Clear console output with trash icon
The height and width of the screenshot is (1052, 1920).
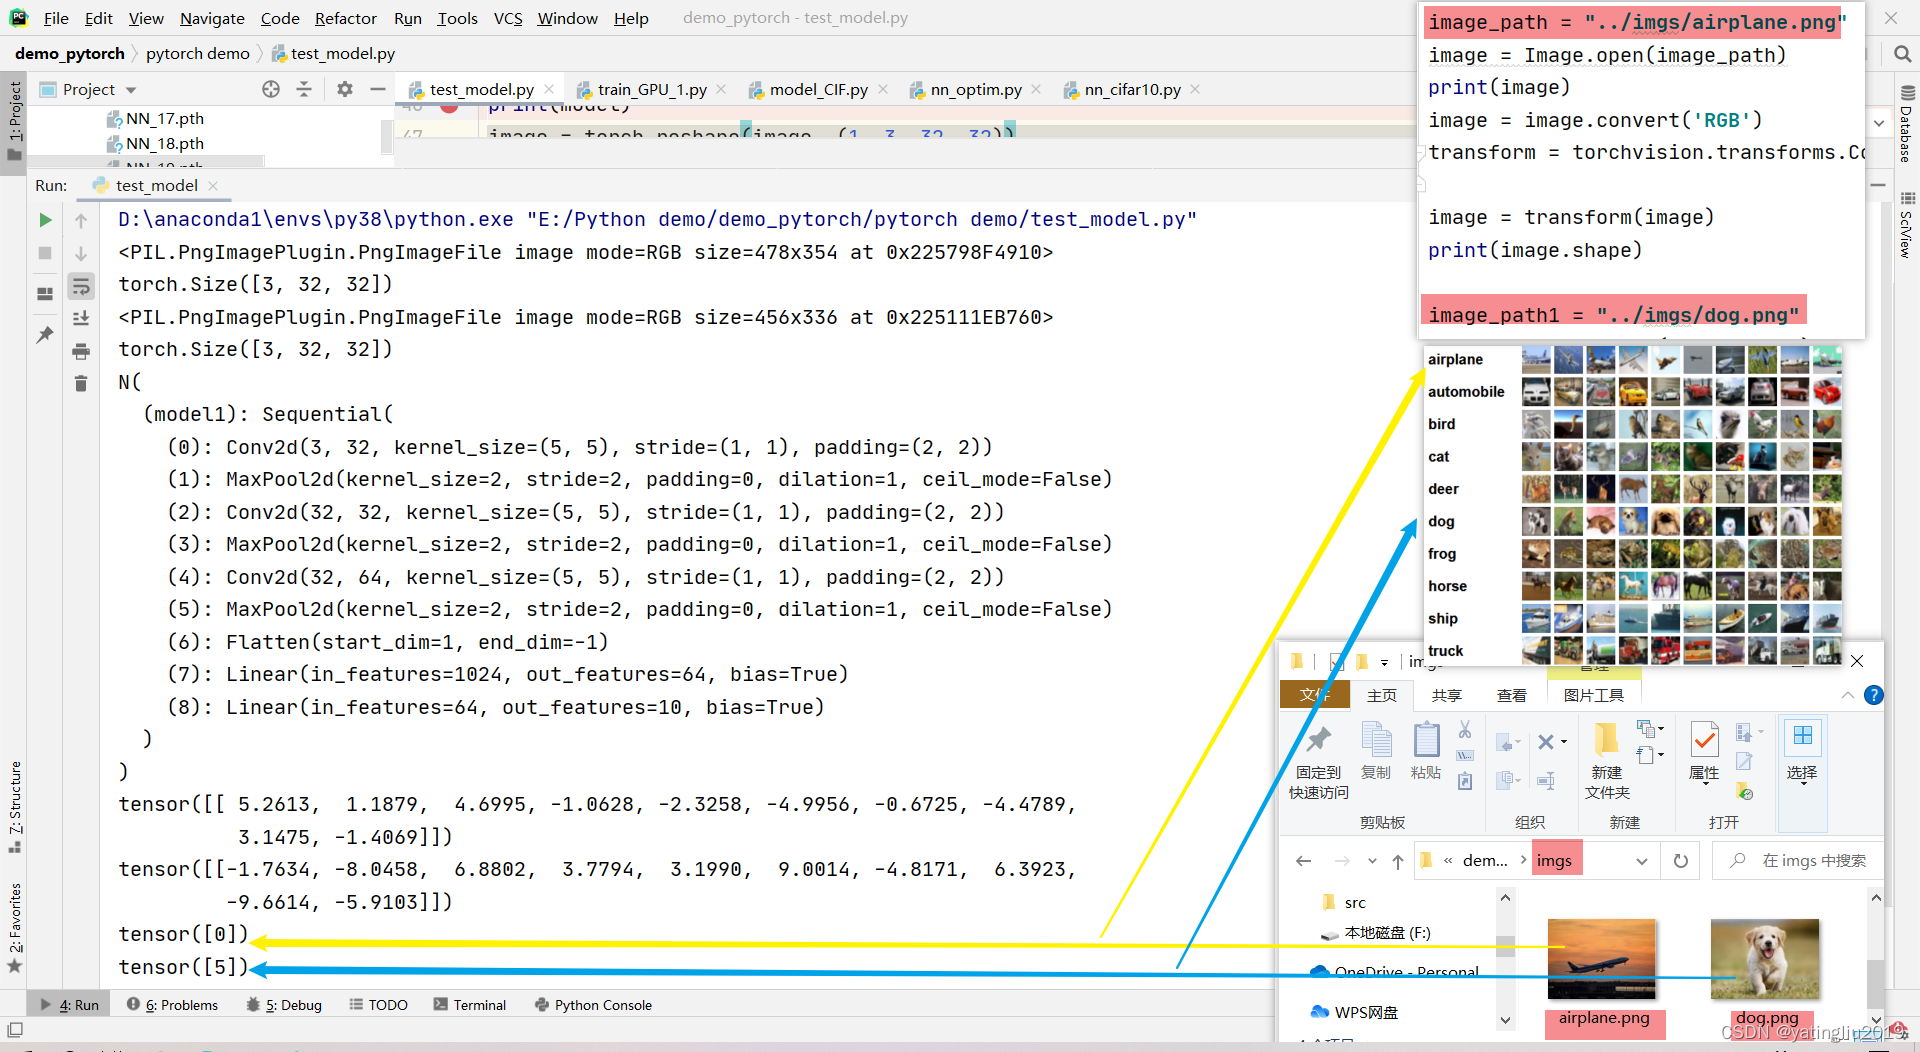81,383
